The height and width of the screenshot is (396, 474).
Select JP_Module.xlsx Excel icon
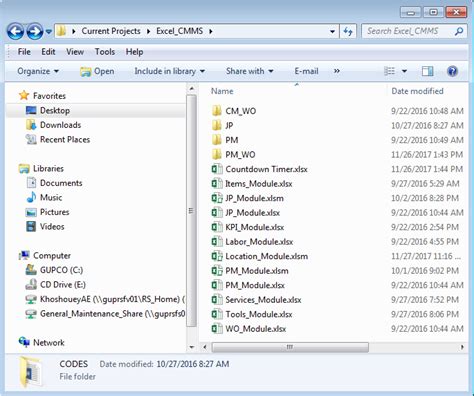217,212
